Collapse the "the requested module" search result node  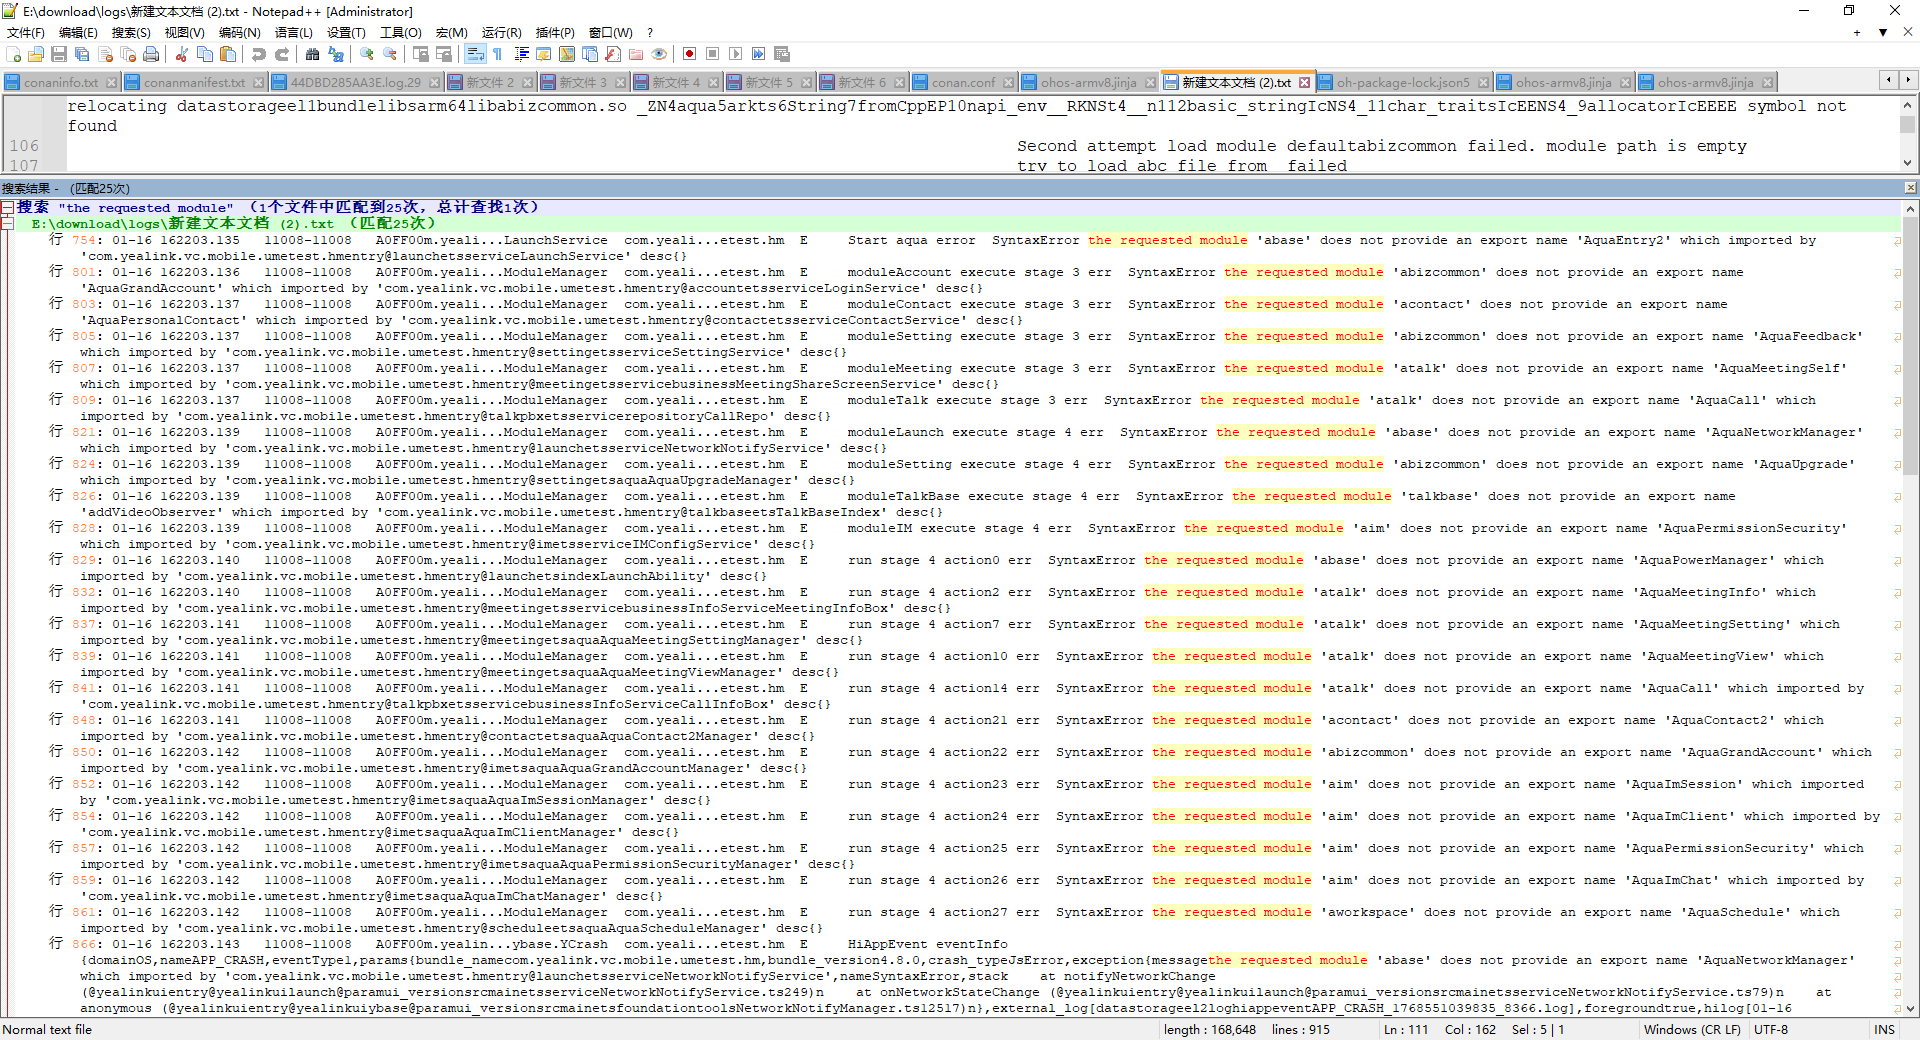click(8, 207)
